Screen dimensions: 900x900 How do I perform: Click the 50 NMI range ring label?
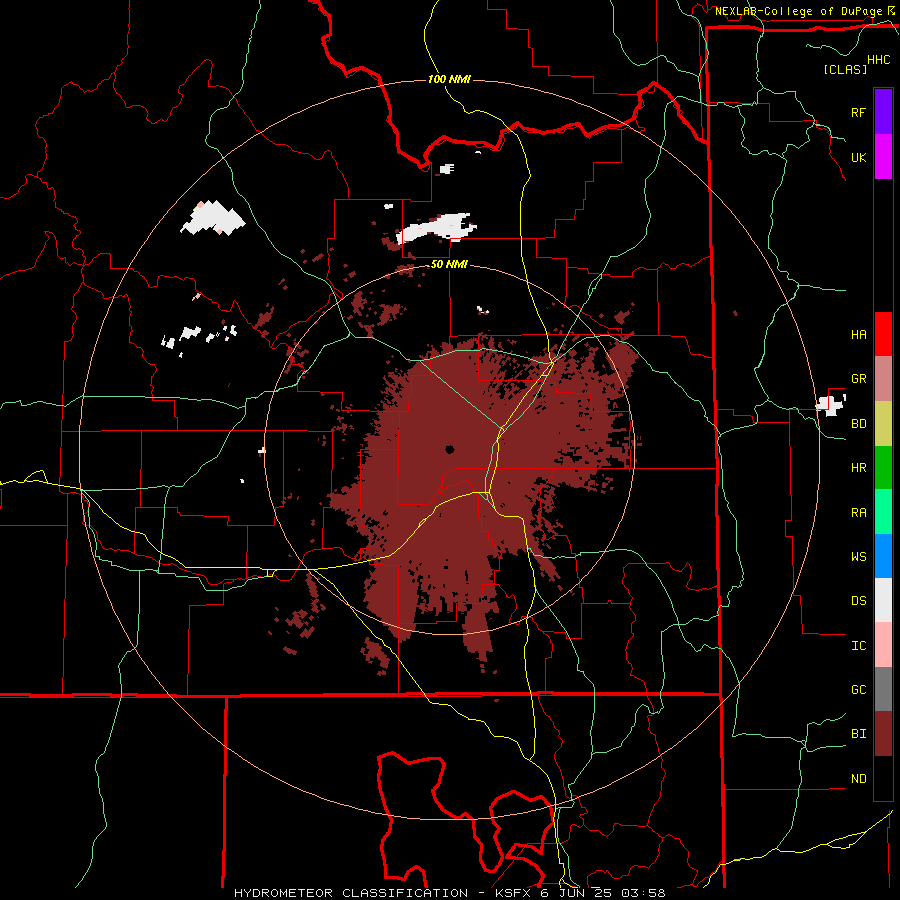point(449,264)
